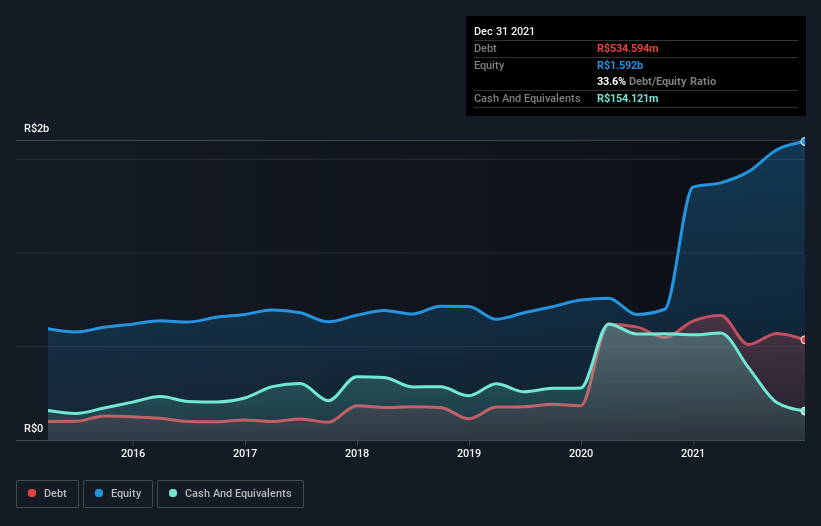
Task: Click the R$2b y-axis label
Action: (37, 128)
